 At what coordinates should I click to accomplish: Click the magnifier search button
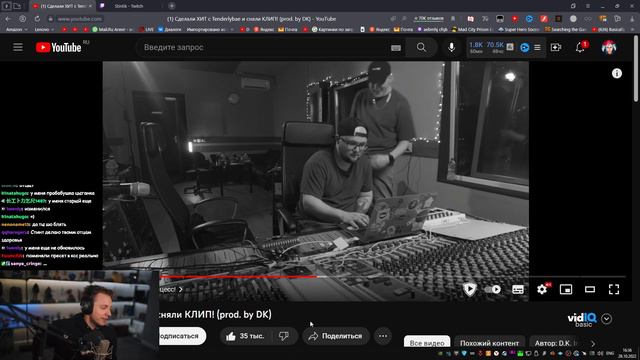[x=421, y=48]
